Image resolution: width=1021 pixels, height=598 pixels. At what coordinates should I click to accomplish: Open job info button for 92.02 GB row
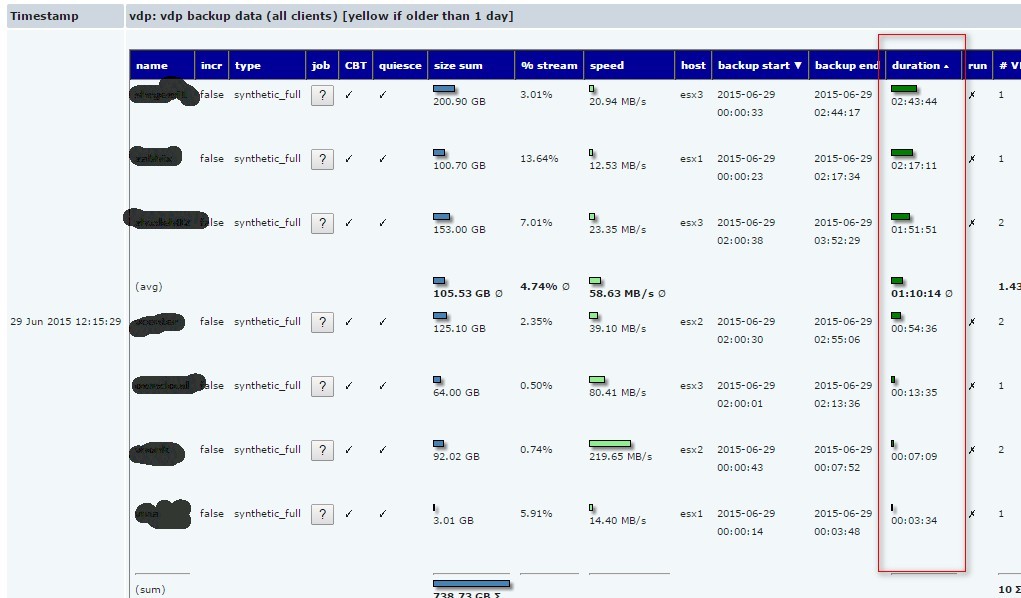point(322,450)
